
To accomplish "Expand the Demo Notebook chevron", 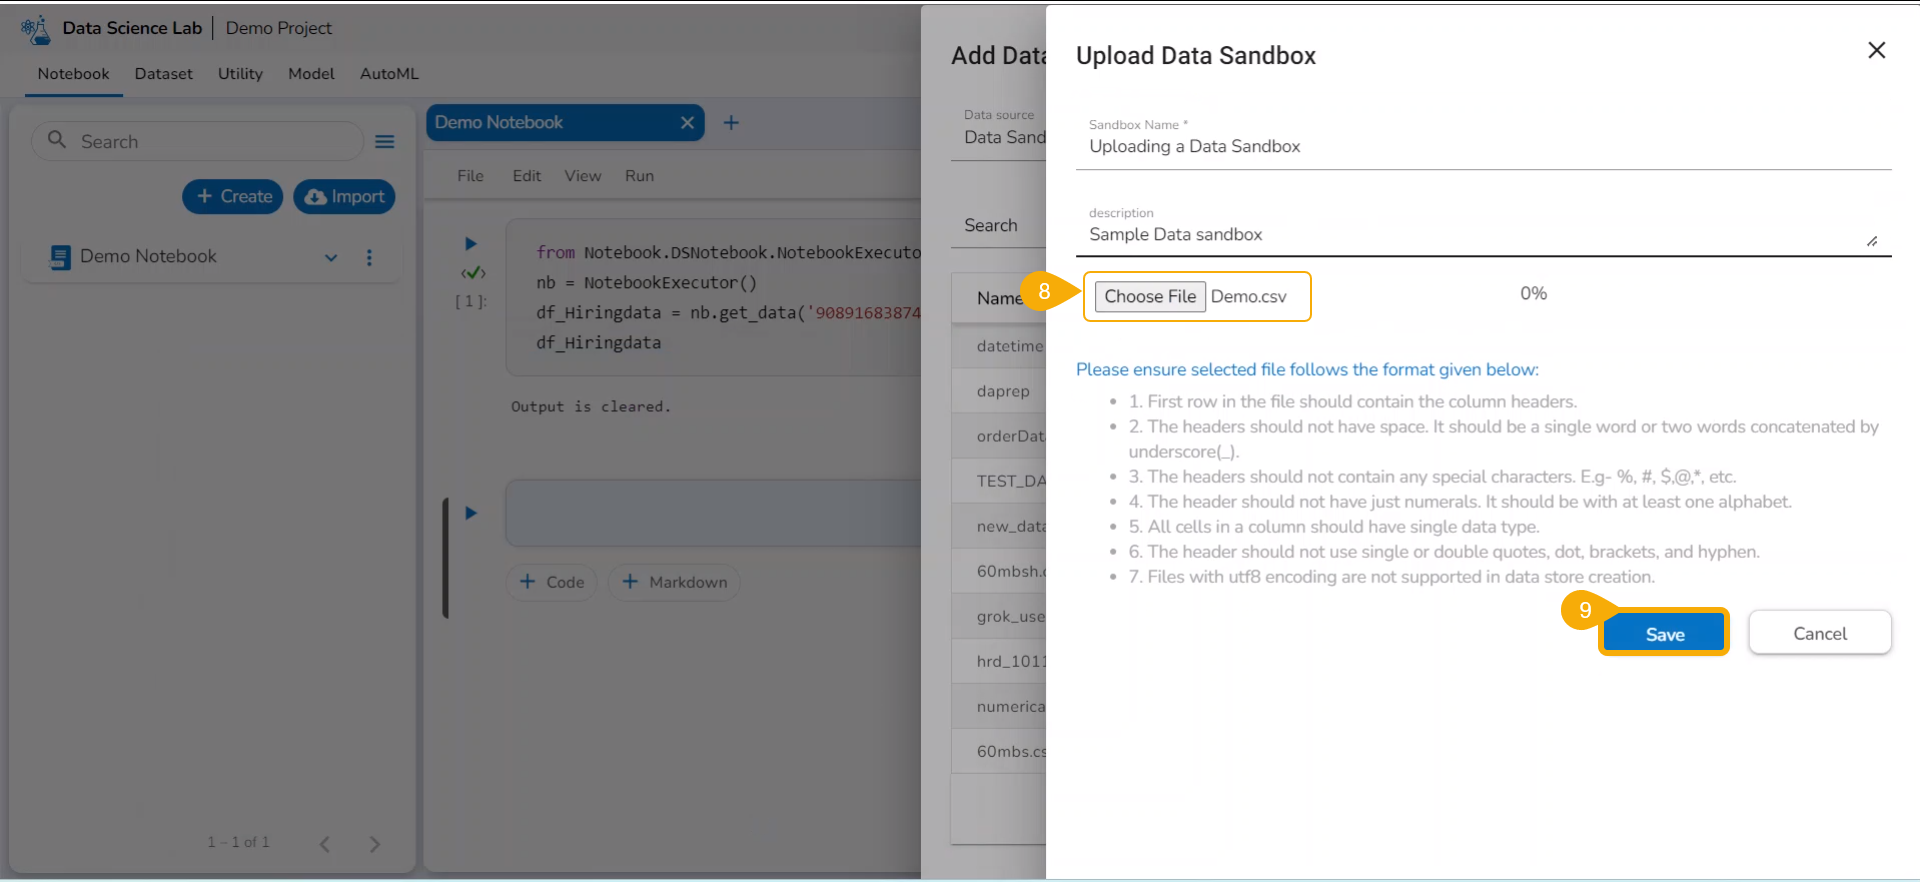I will coord(331,258).
